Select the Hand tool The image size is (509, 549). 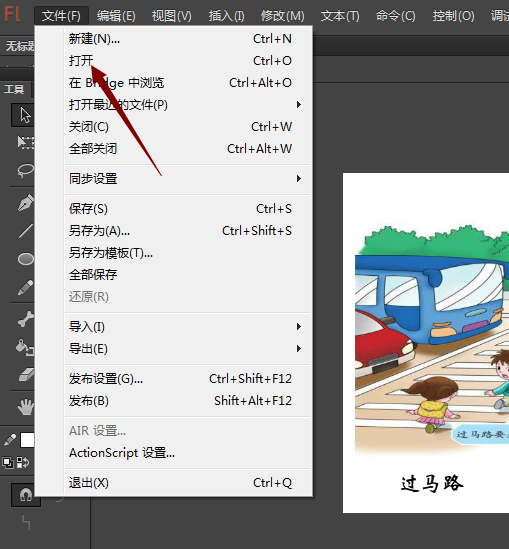tap(26, 406)
